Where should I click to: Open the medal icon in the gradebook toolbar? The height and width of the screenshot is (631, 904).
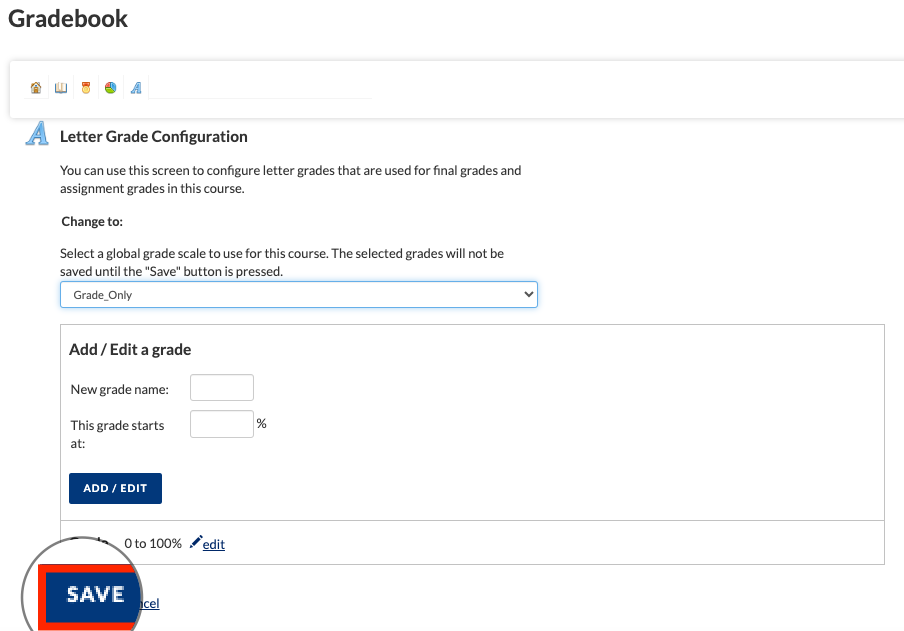[x=86, y=88]
